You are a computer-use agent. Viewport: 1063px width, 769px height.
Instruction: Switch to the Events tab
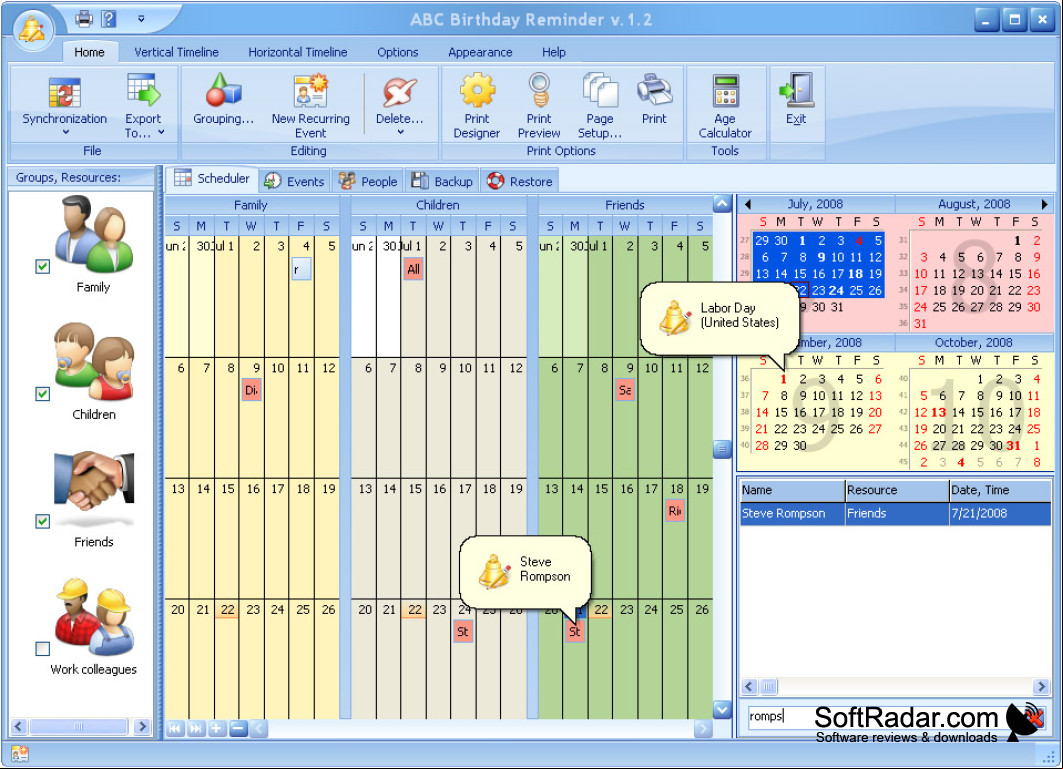click(294, 181)
